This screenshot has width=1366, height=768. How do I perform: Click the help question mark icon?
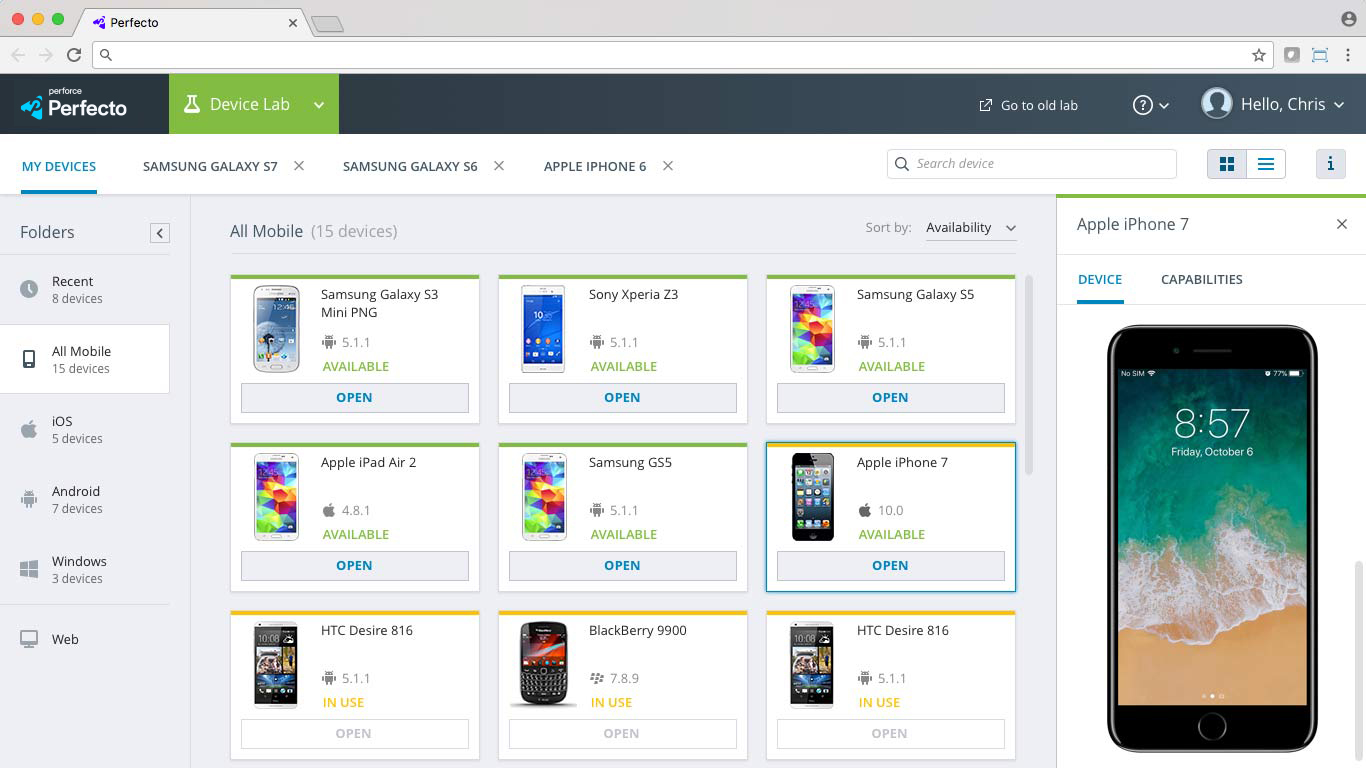1143,105
